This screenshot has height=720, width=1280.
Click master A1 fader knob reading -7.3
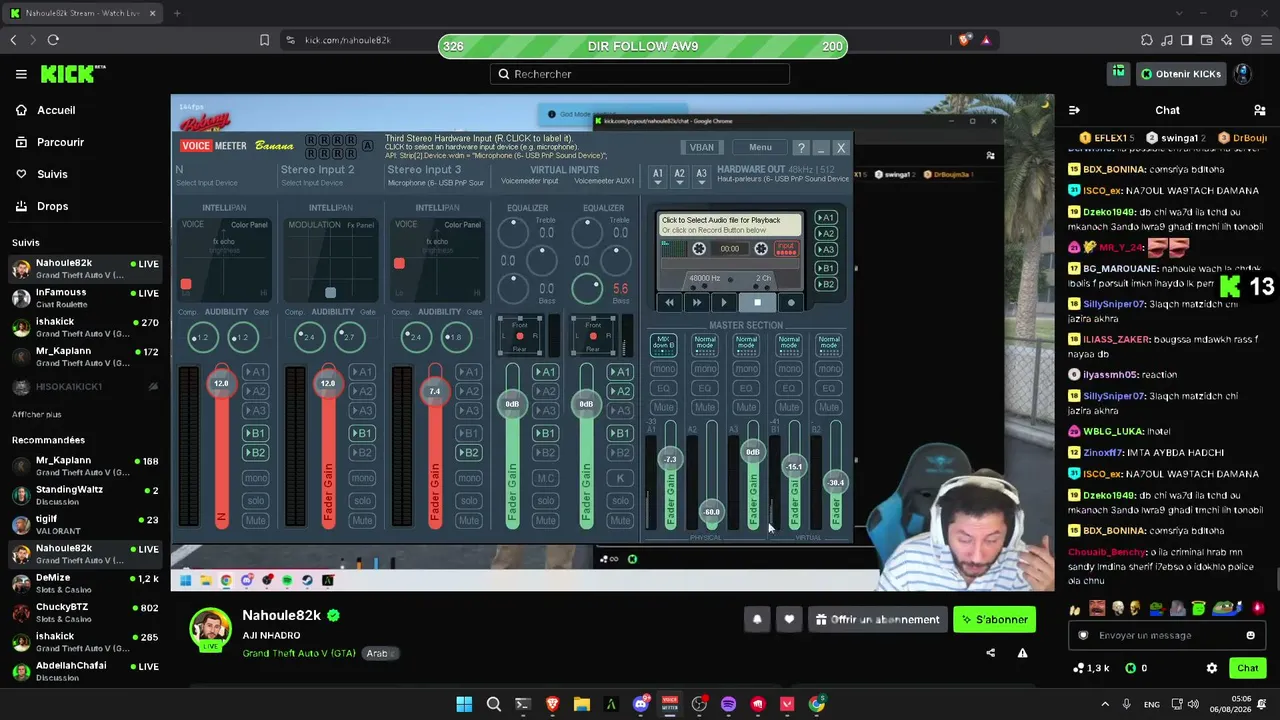click(670, 459)
